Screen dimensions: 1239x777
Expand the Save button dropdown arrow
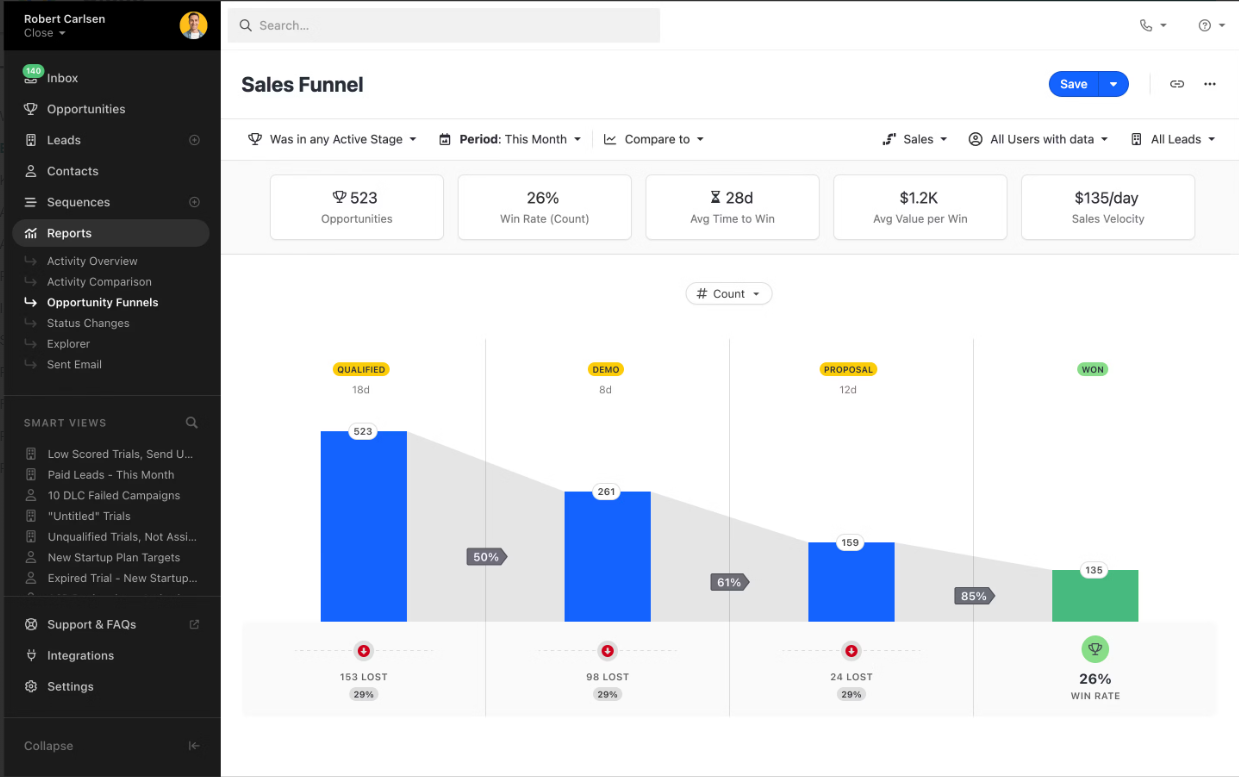click(x=1113, y=84)
